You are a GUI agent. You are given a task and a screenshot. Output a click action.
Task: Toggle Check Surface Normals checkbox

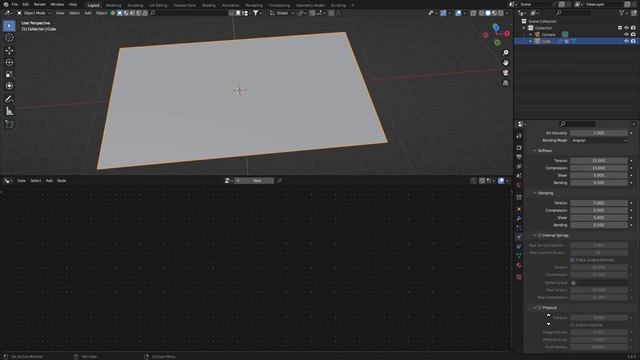(573, 260)
